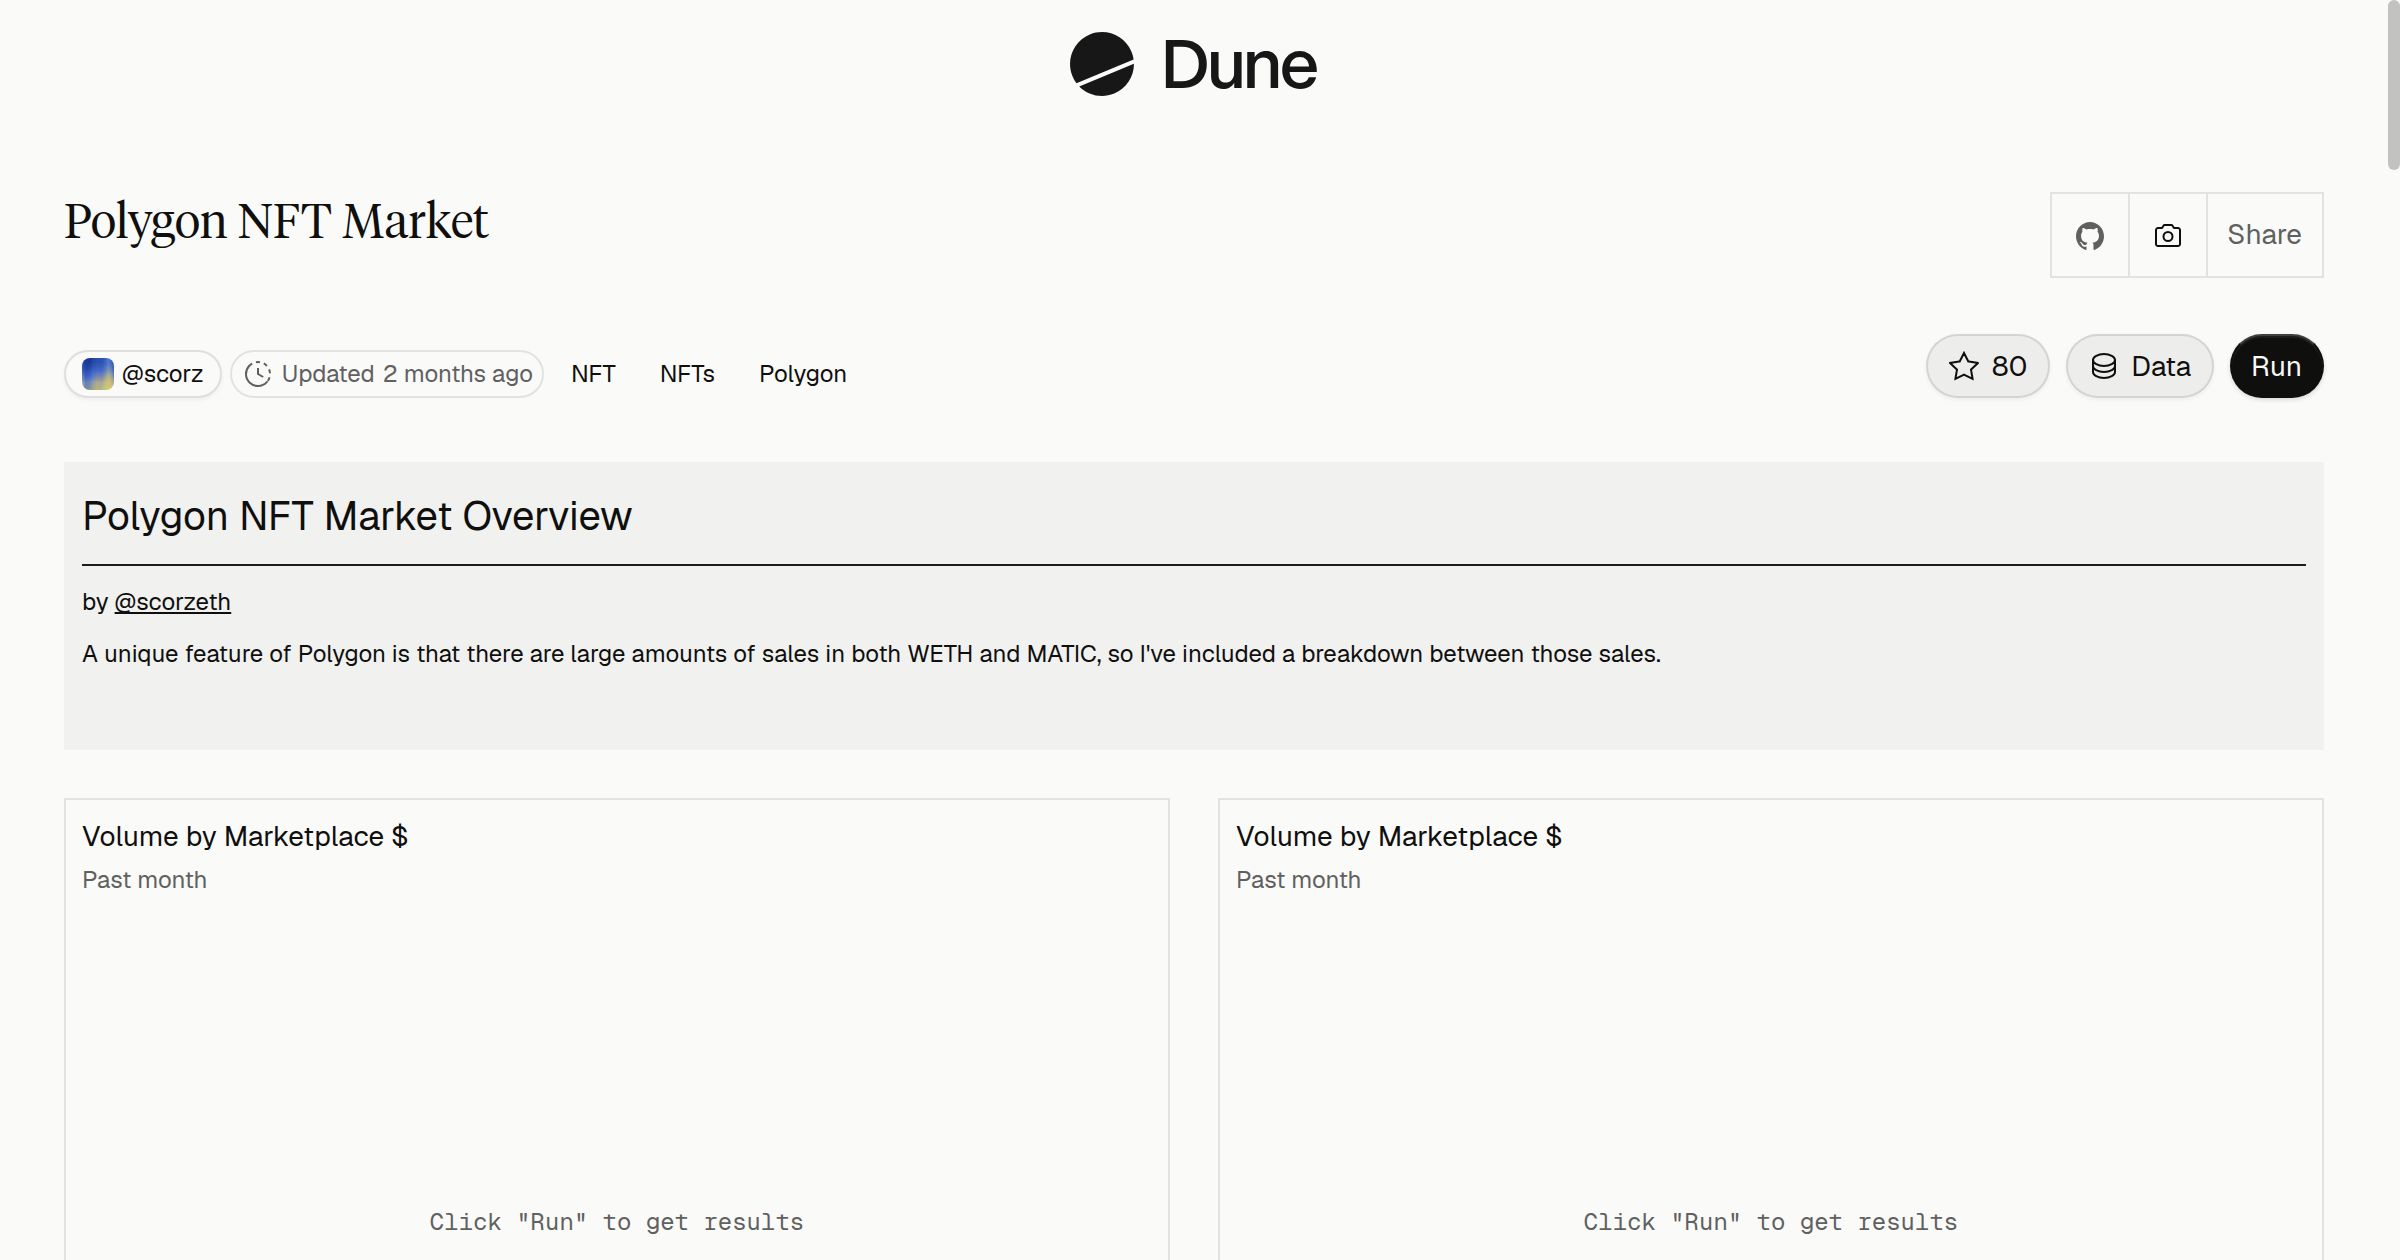Open the @scorz author profile chip
Image resolution: width=2400 pixels, height=1260 pixels.
coord(143,374)
